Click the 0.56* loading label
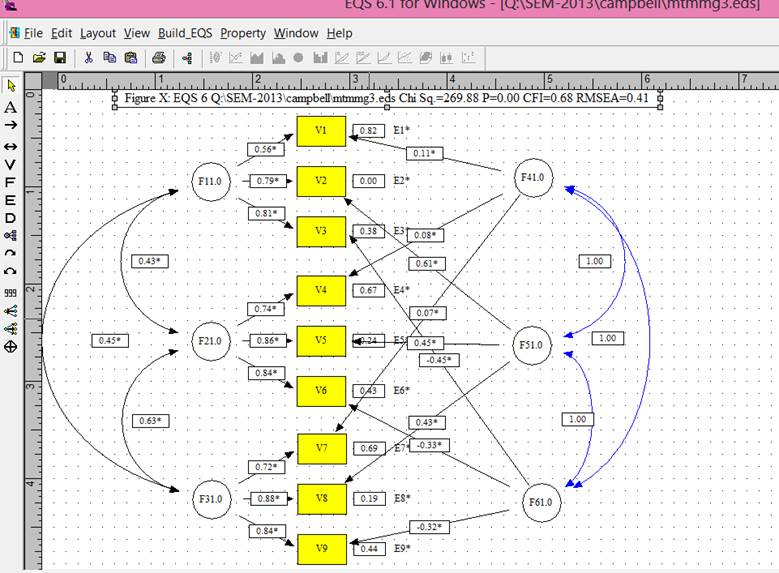Image resolution: width=779 pixels, height=573 pixels. [266, 150]
